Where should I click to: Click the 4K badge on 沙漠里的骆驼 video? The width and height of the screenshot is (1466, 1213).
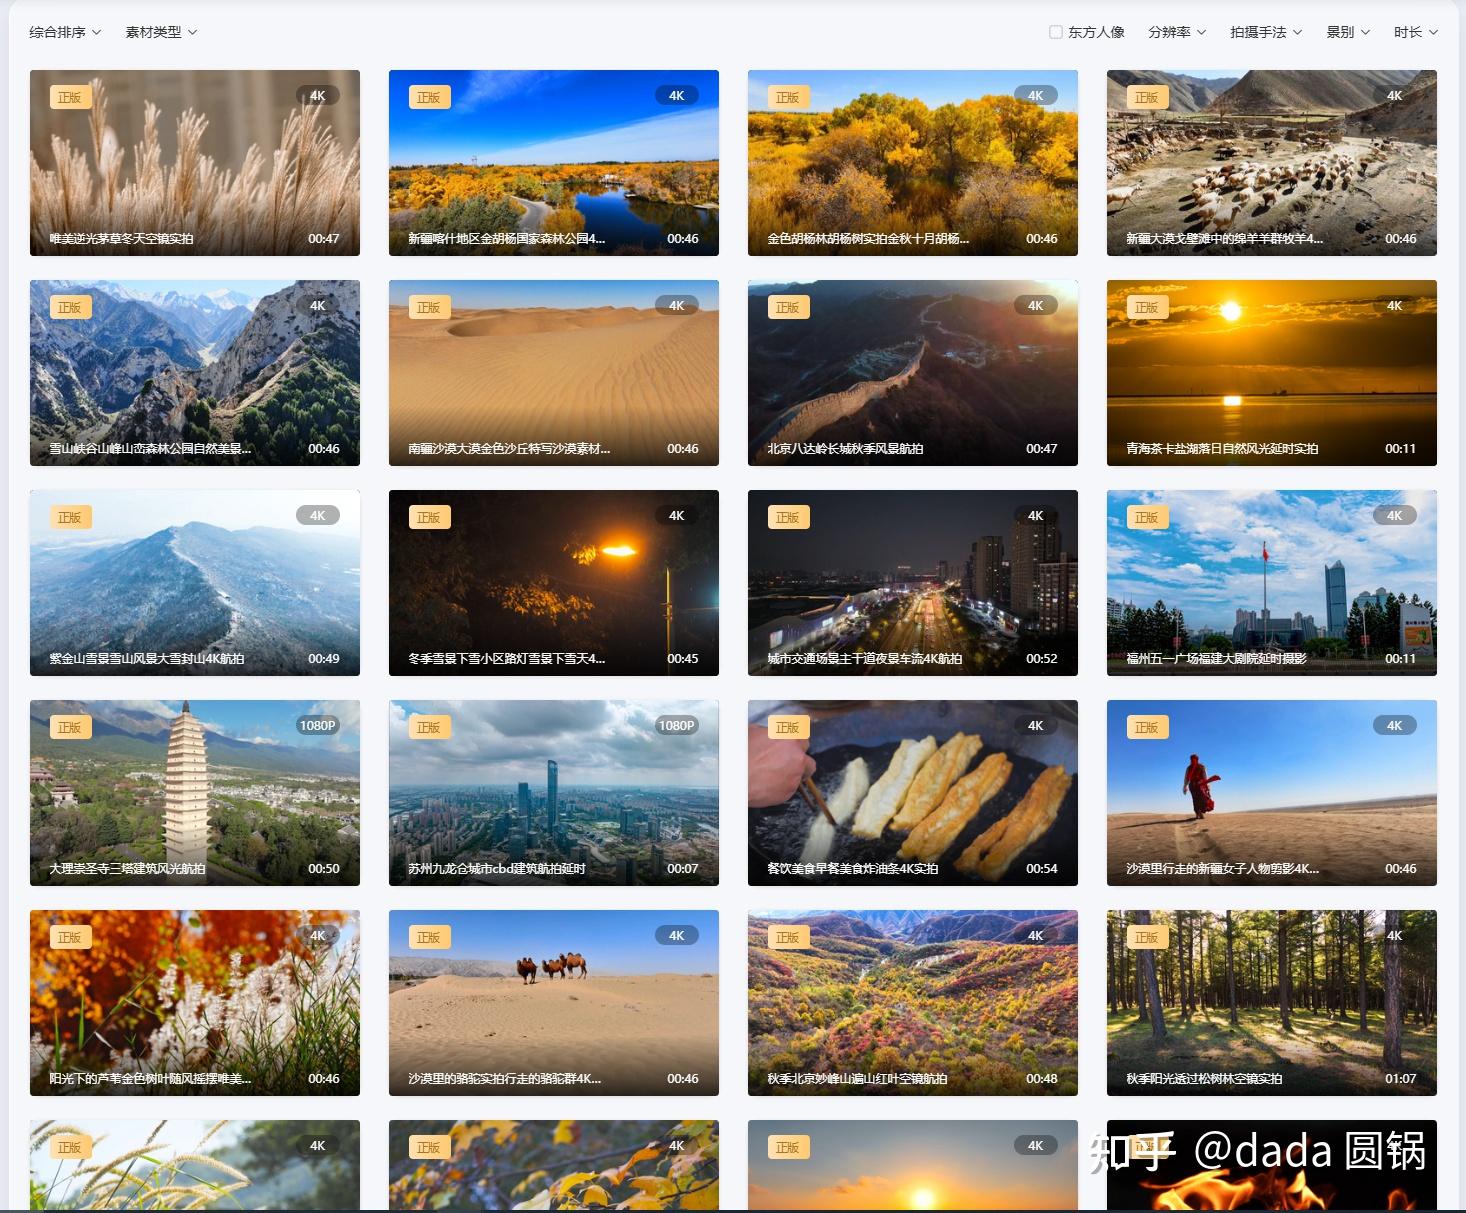click(x=677, y=936)
